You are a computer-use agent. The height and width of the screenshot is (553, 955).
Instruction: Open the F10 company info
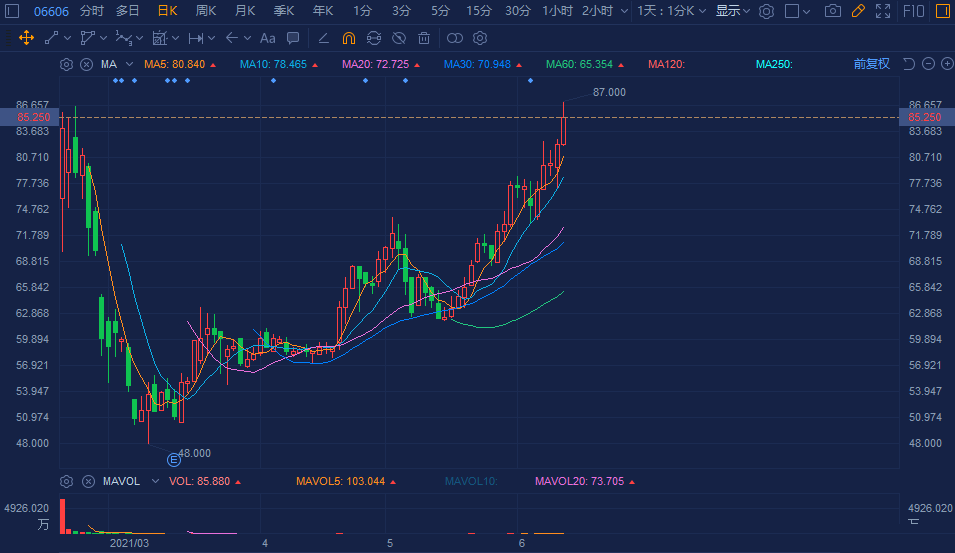[914, 11]
